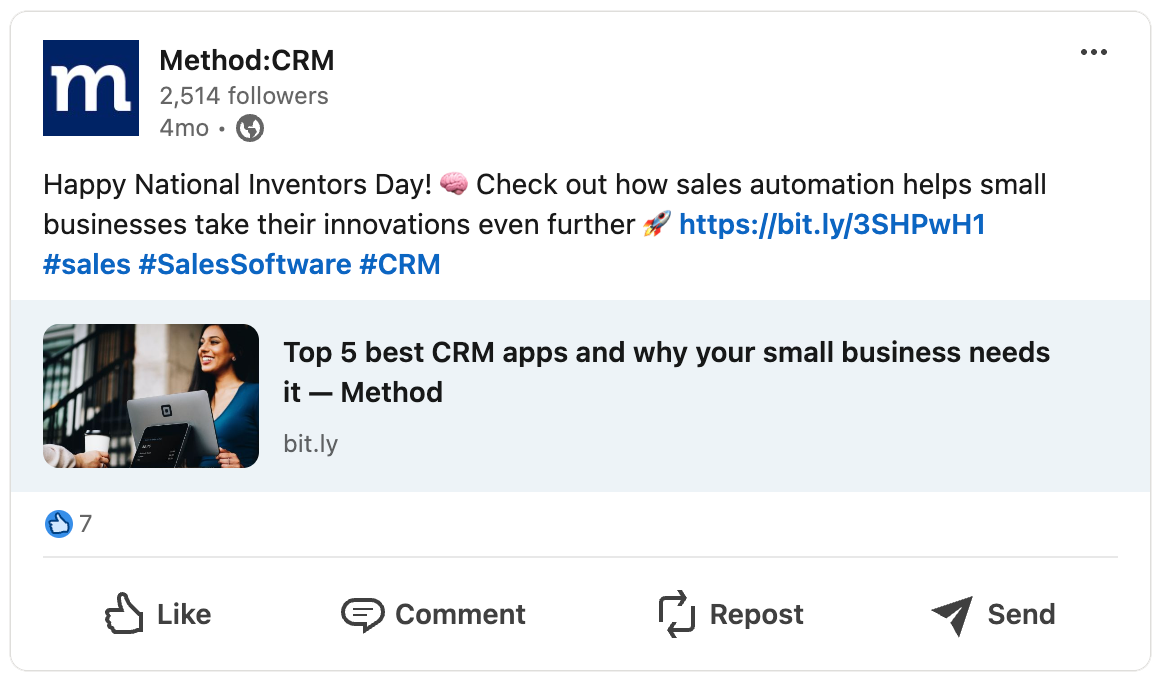
Task: Open the article preview thumbnail image
Action: [151, 396]
